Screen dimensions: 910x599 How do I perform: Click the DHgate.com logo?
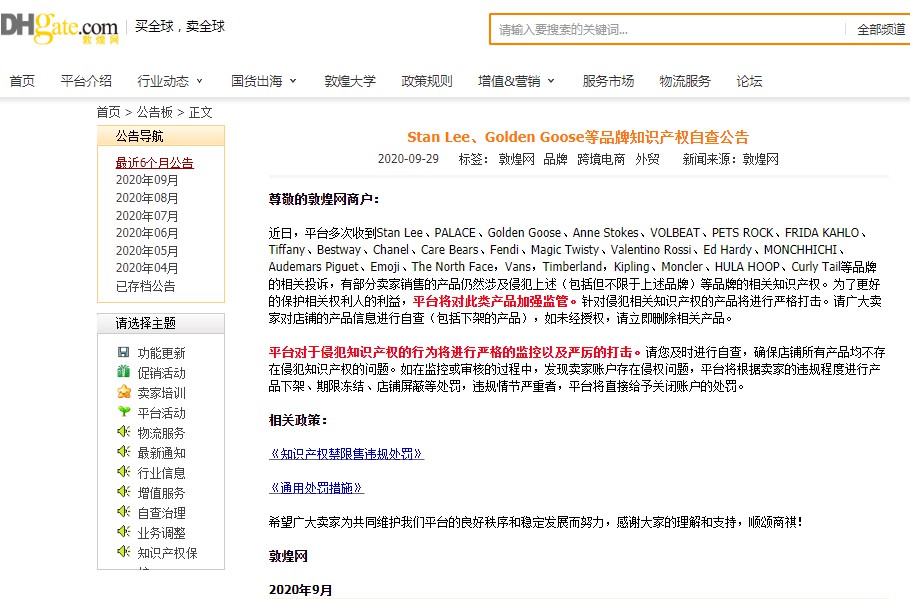coord(60,28)
